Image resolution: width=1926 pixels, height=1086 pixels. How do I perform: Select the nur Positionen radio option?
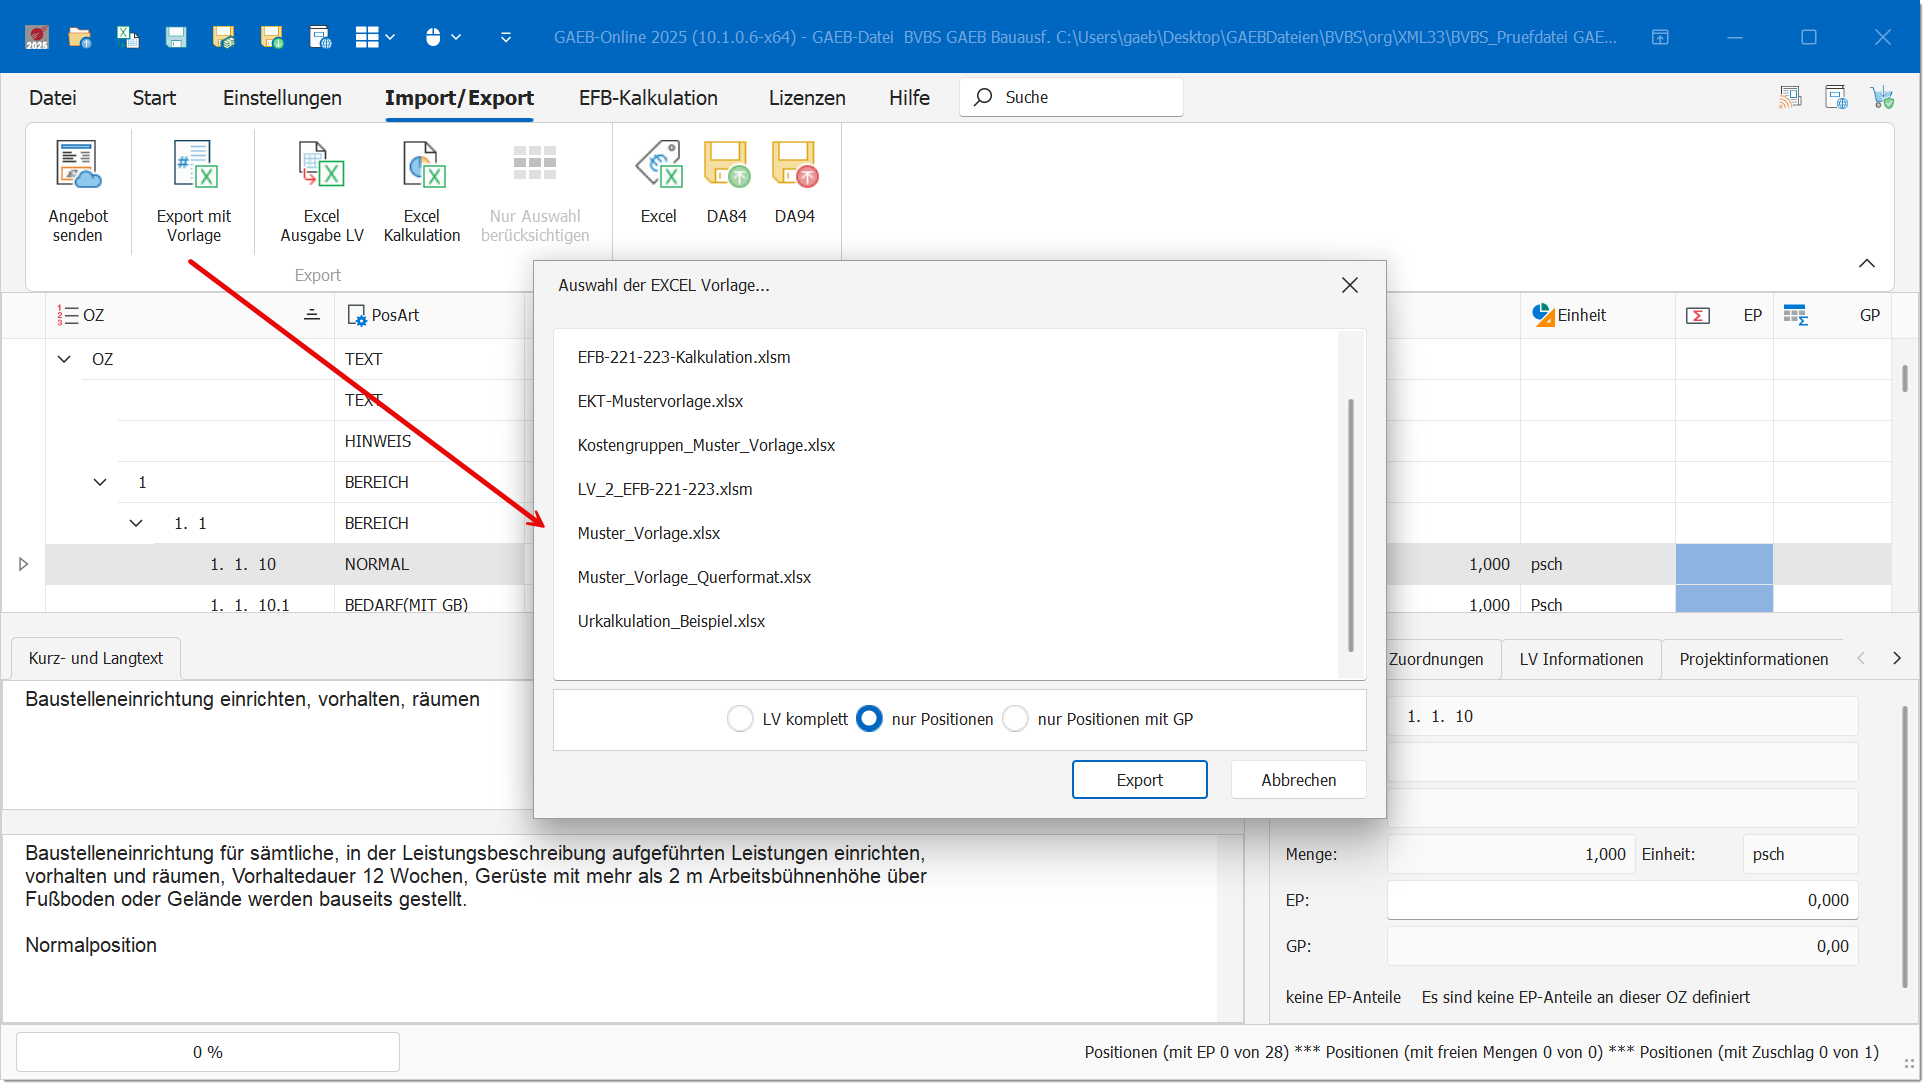pos(869,719)
